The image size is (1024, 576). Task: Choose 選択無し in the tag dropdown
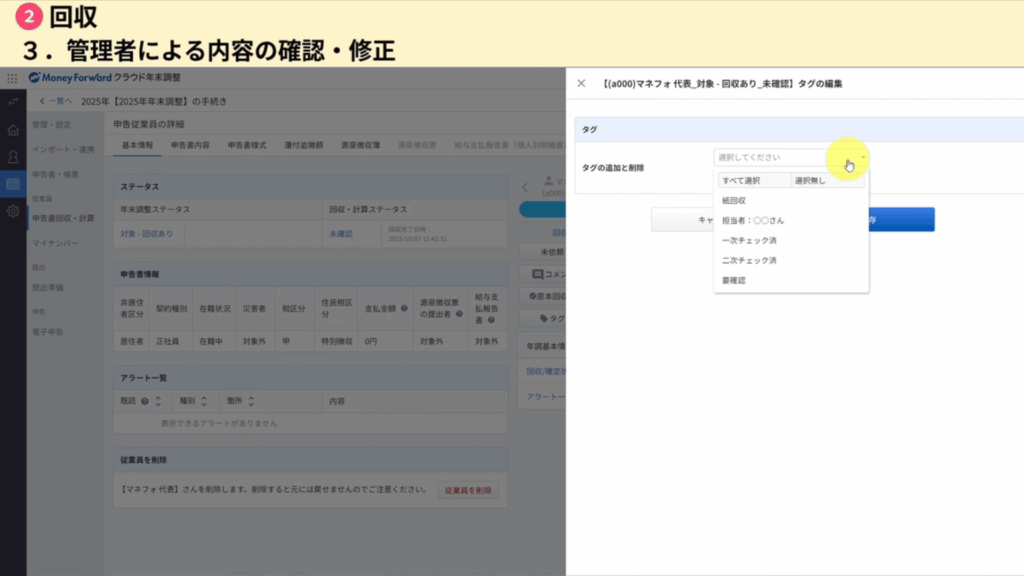810,181
